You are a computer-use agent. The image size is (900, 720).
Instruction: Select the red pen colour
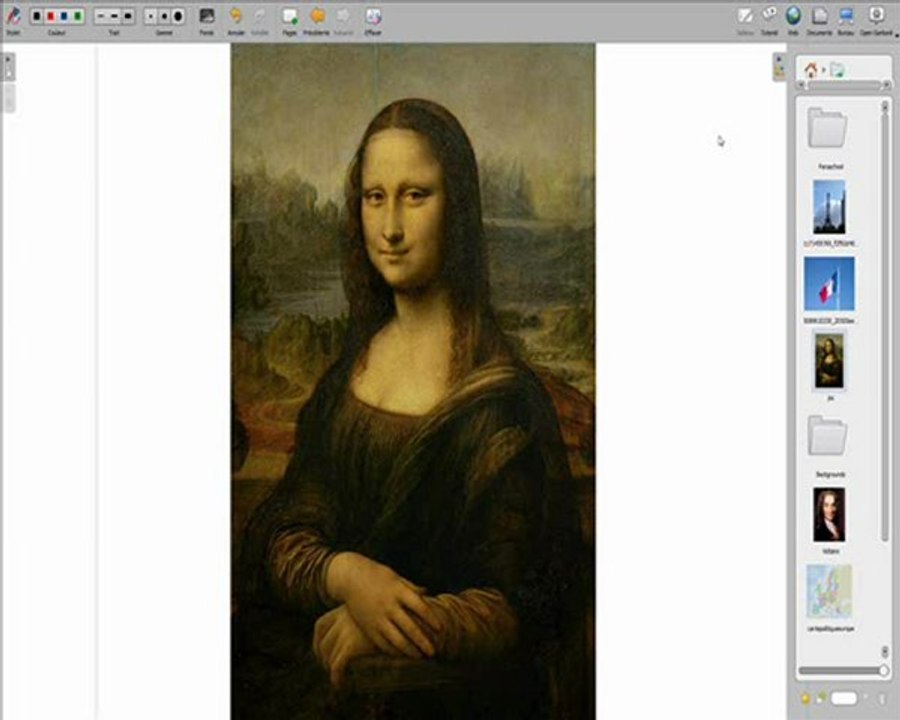pos(51,16)
